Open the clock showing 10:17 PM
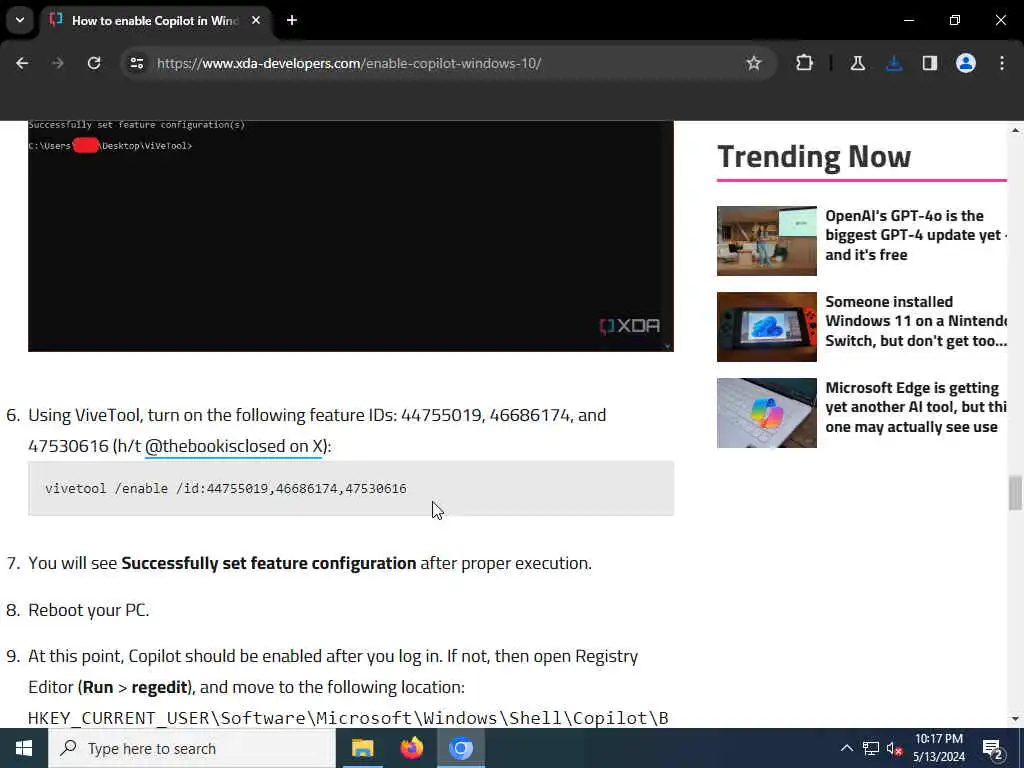The height and width of the screenshot is (768, 1024). click(x=939, y=748)
